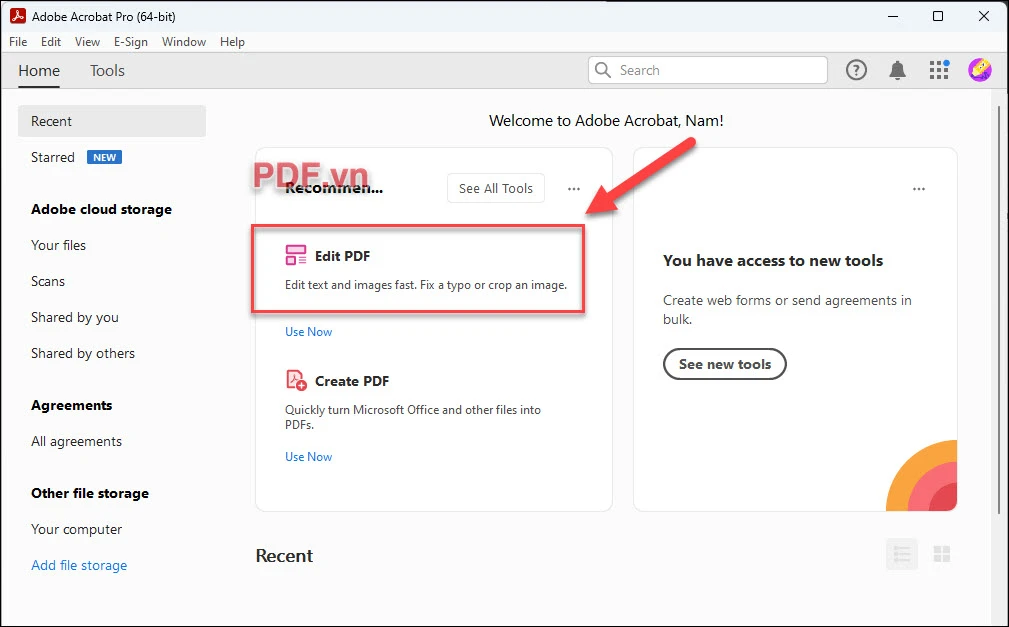
Task: Open Shared by others
Action: pos(83,353)
